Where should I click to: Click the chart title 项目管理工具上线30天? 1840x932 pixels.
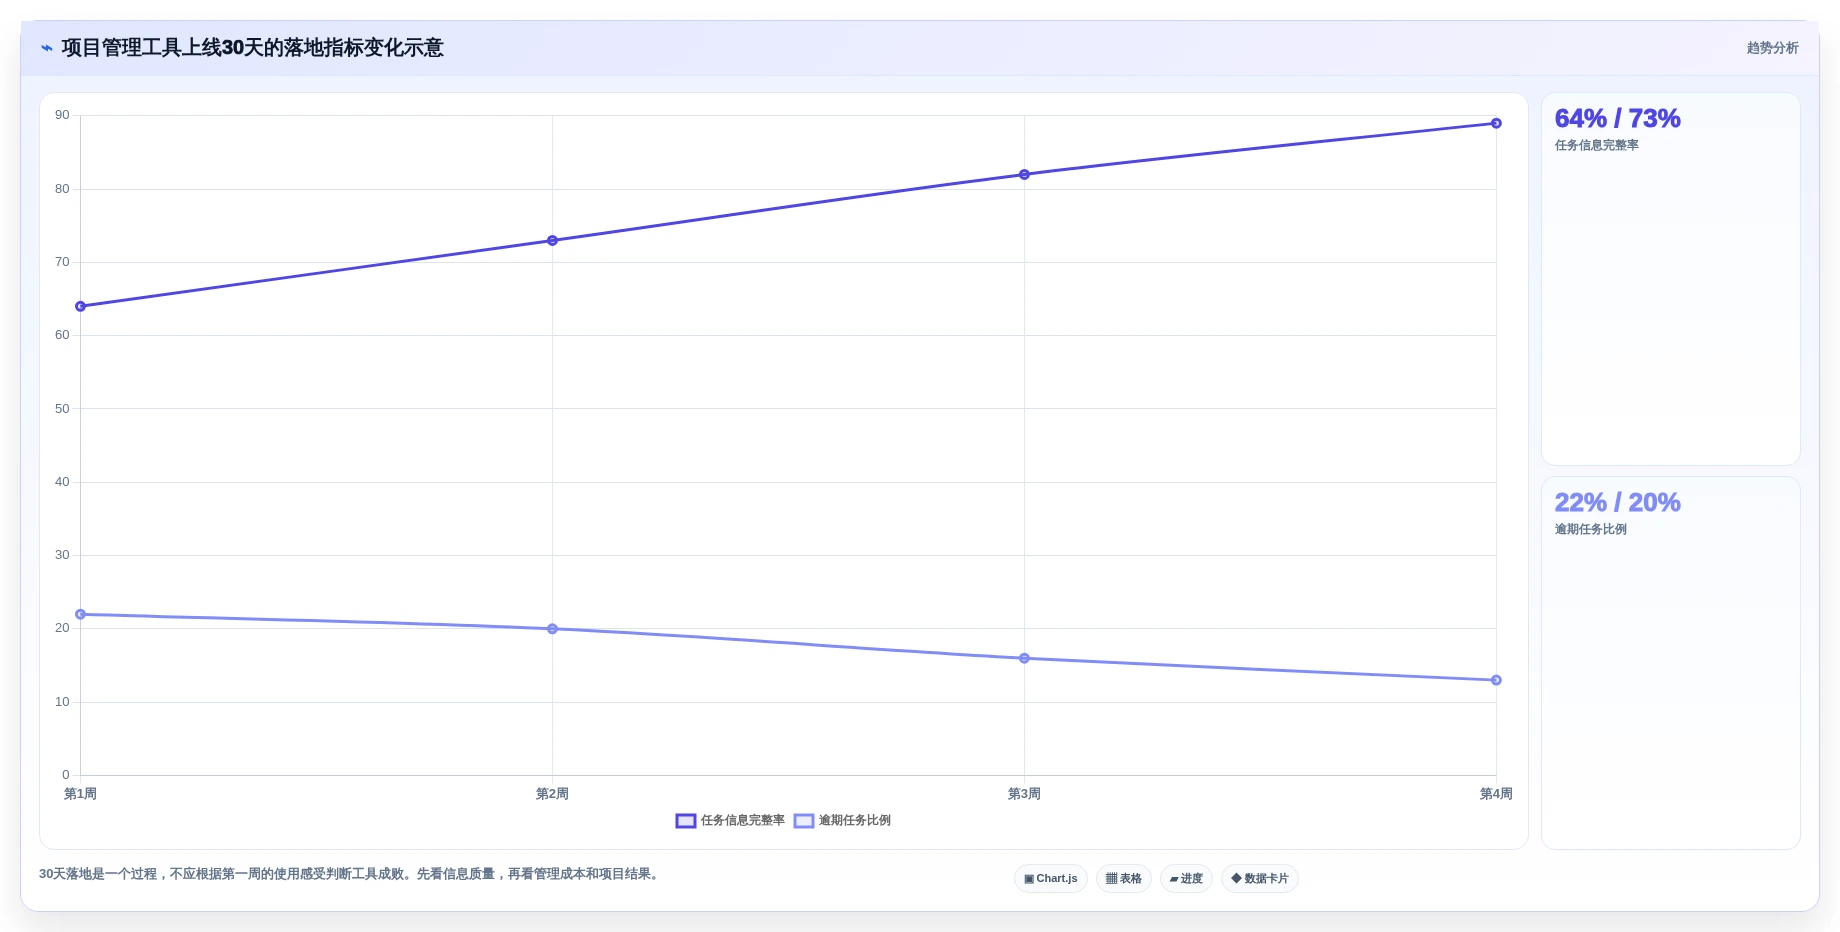pos(252,48)
